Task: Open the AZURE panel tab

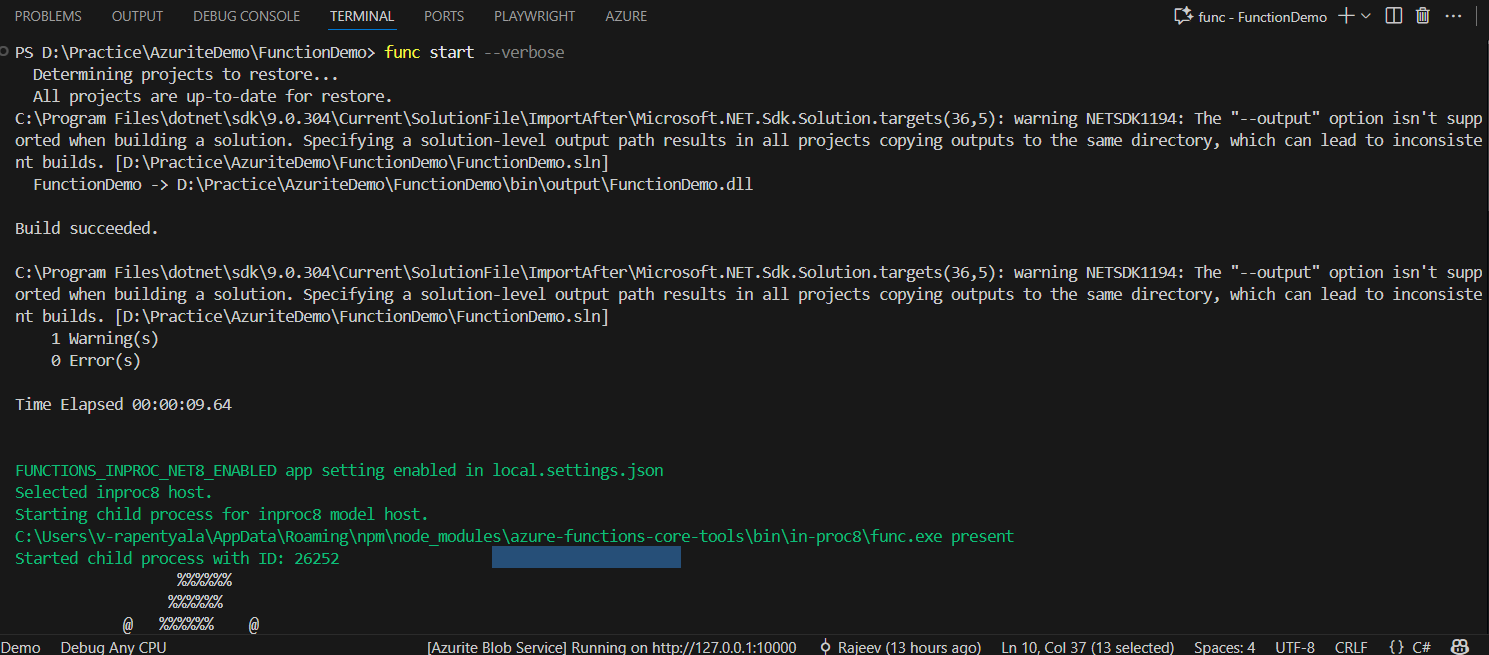Action: click(x=626, y=15)
